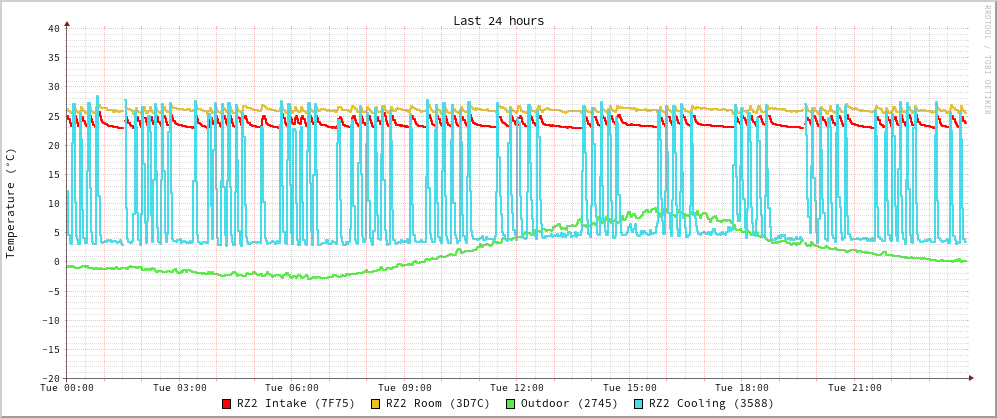Click the 15 value on the temperature axis

(x=53, y=174)
